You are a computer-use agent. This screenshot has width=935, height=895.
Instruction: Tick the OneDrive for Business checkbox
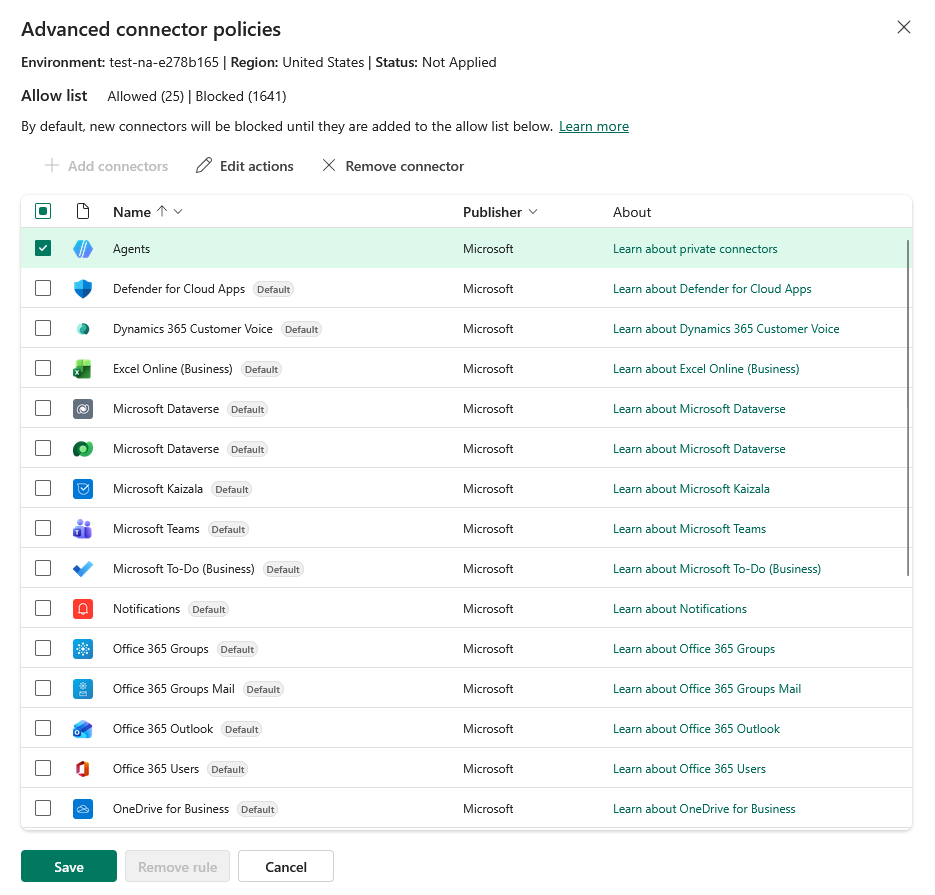coord(43,807)
